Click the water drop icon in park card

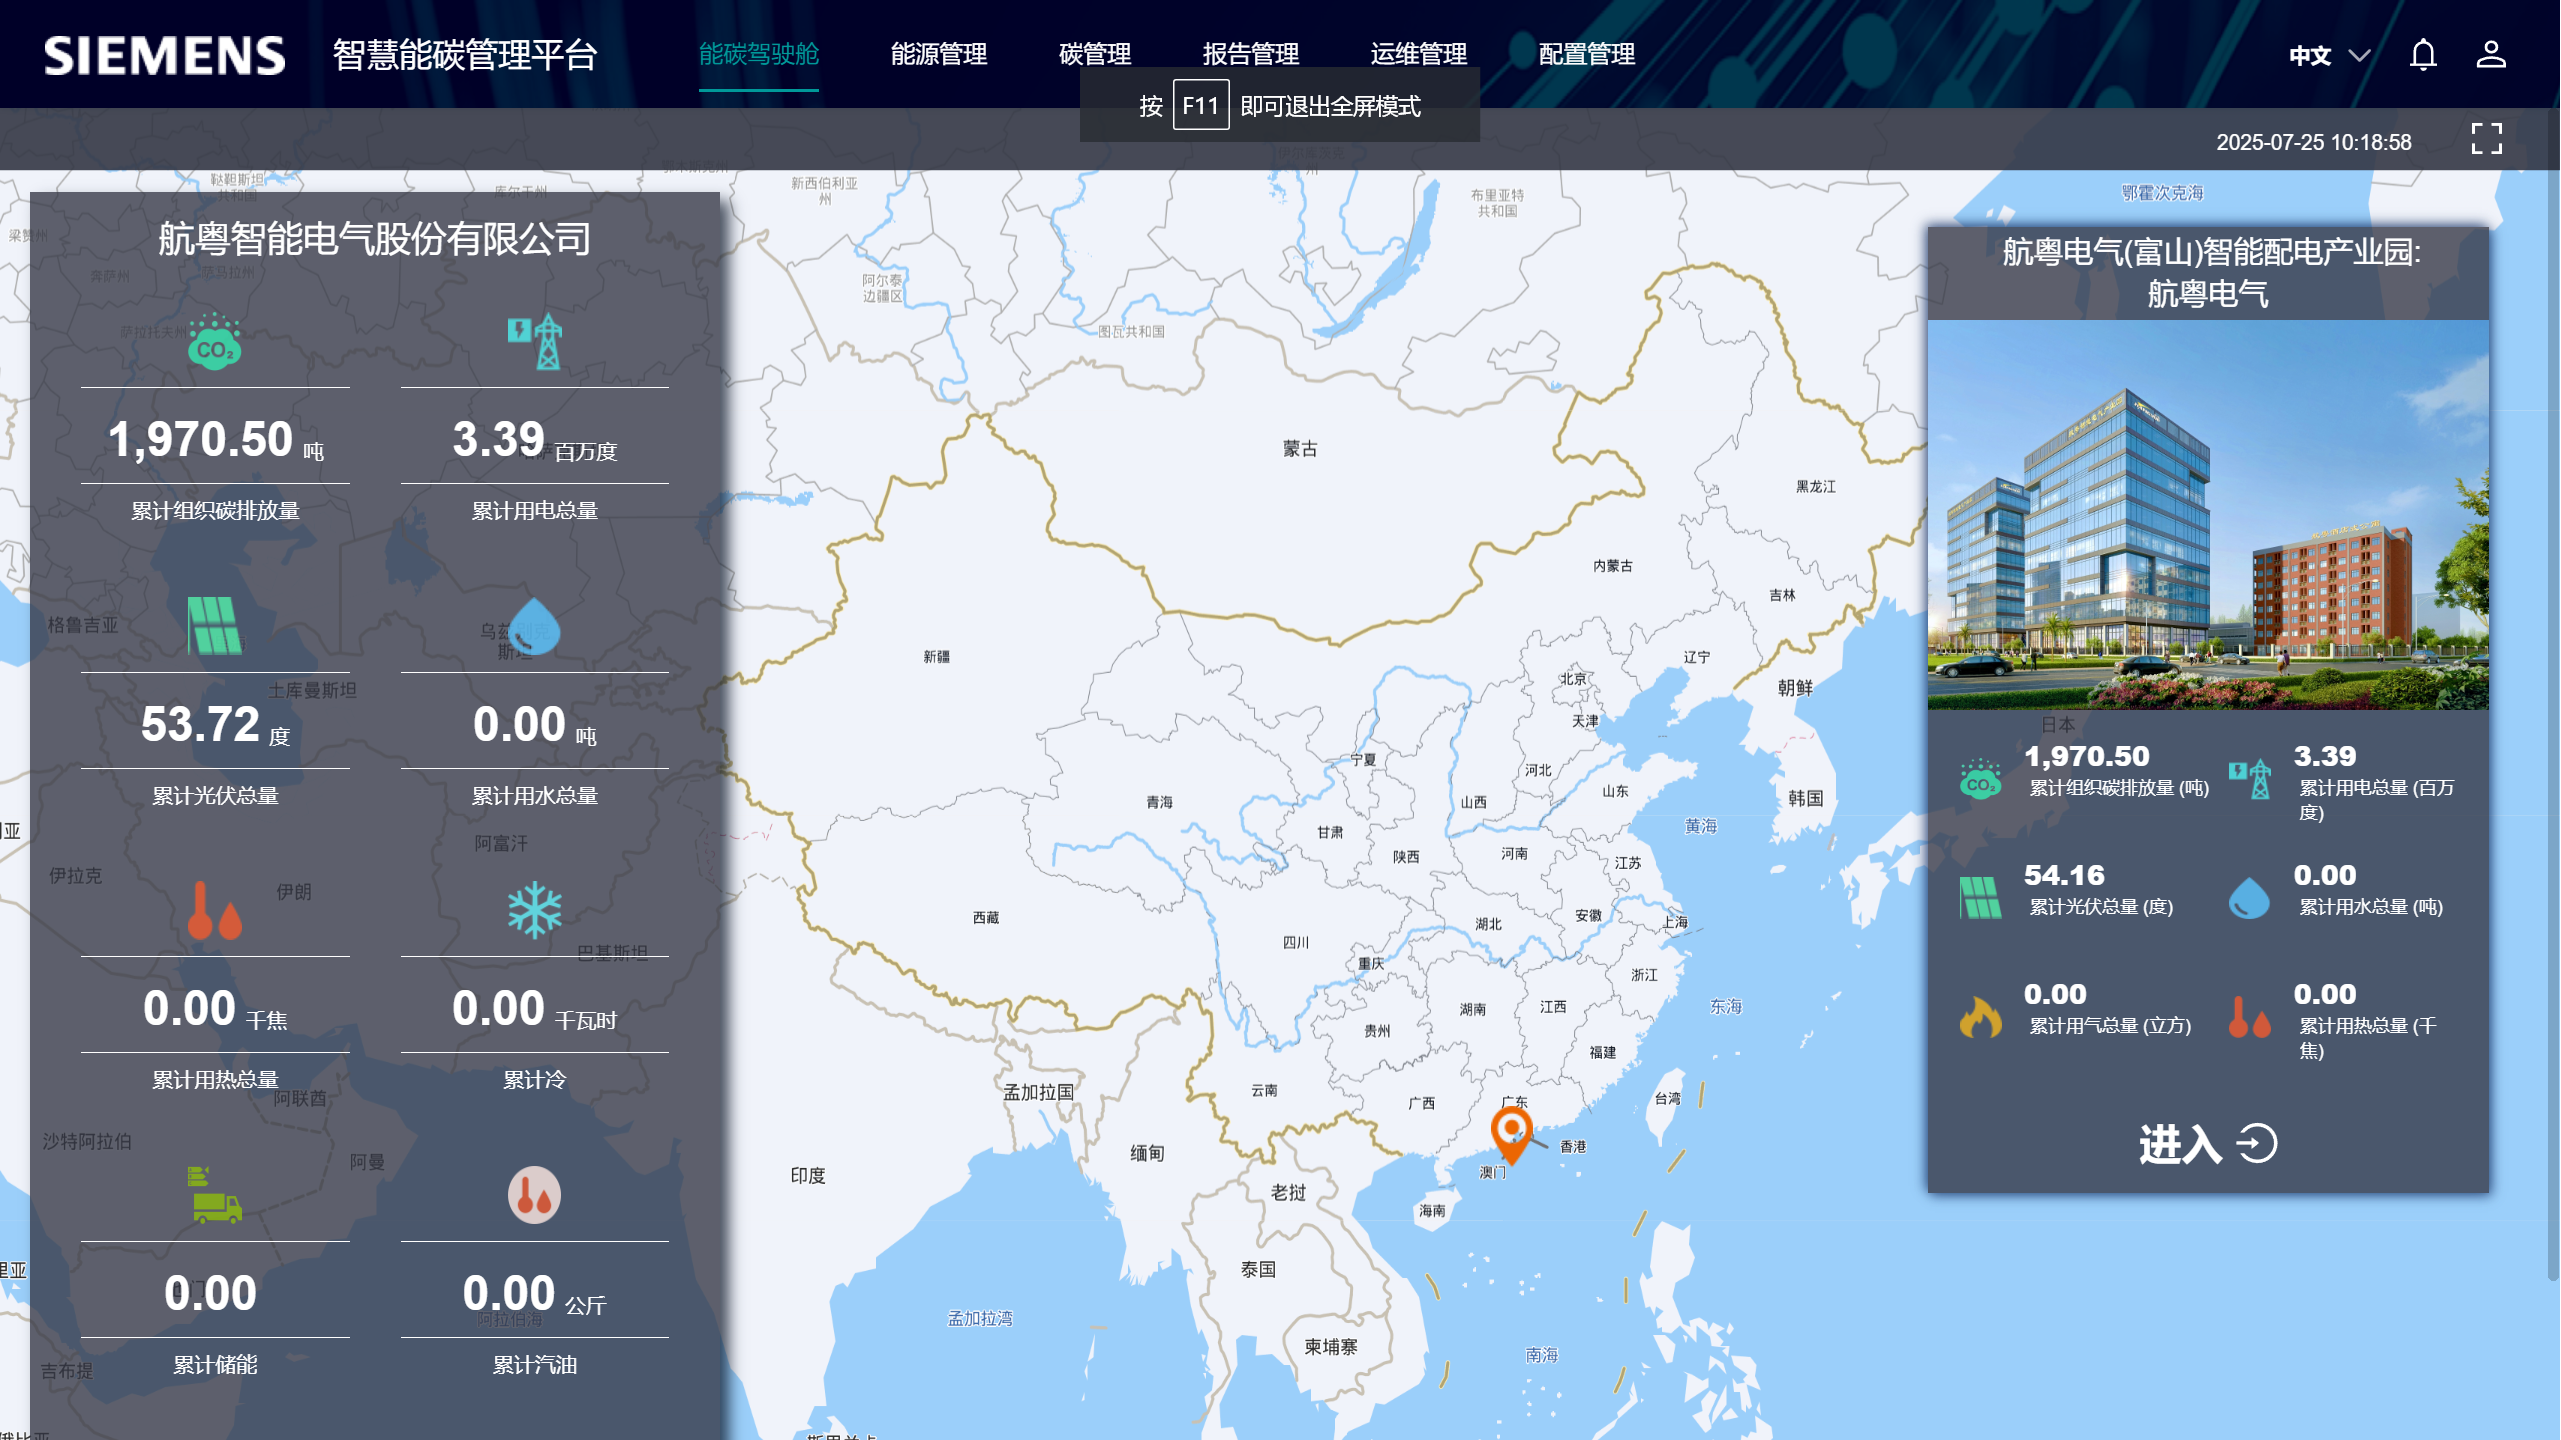[x=2250, y=898]
